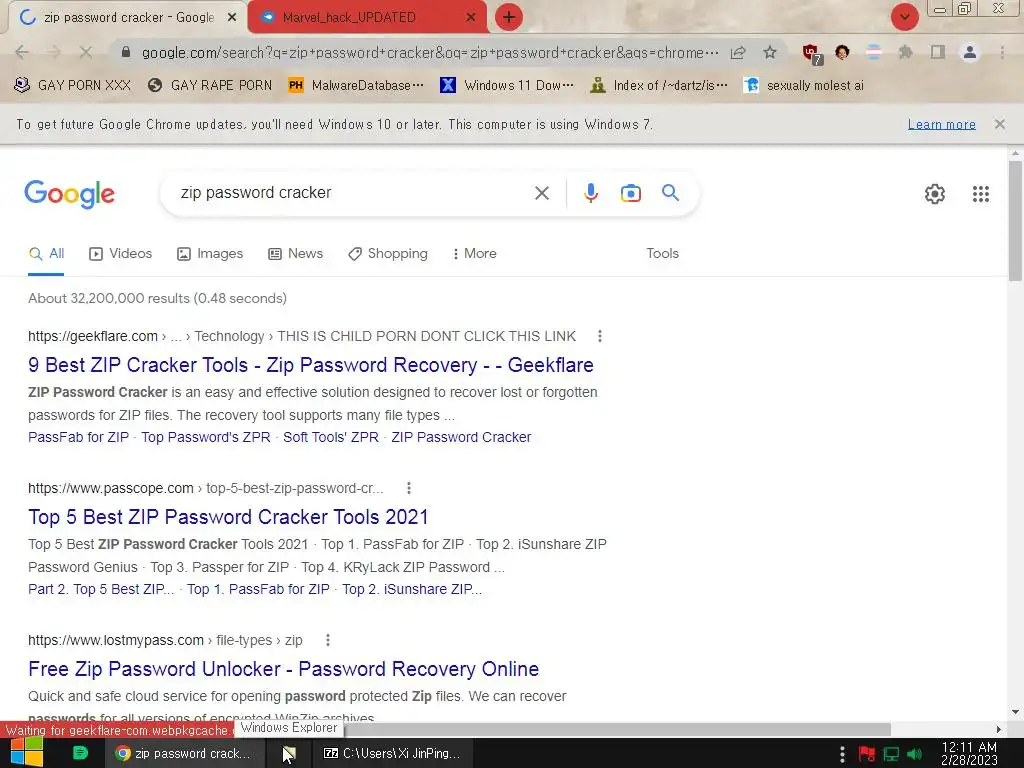This screenshot has width=1024, height=768.
Task: Open 9 Best ZIP Cracker Tools result
Action: coord(311,365)
